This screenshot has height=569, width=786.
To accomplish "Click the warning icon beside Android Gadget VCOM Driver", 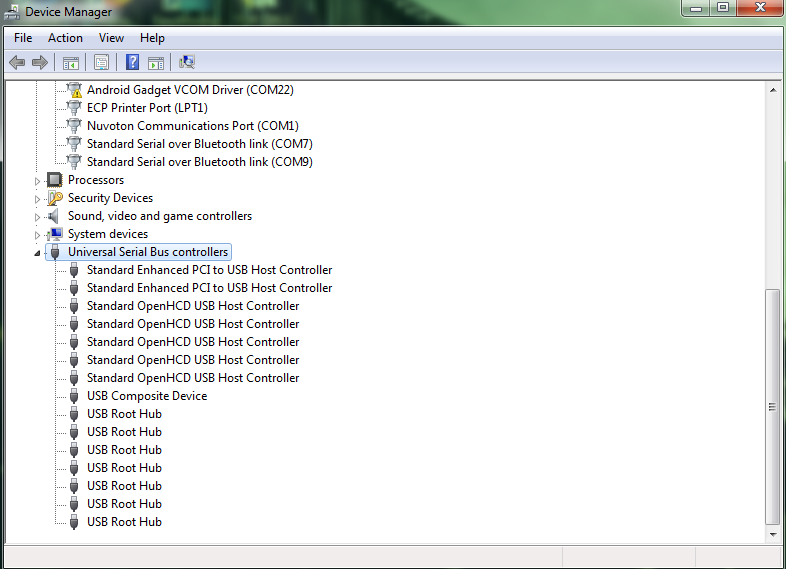I will (x=74, y=90).
